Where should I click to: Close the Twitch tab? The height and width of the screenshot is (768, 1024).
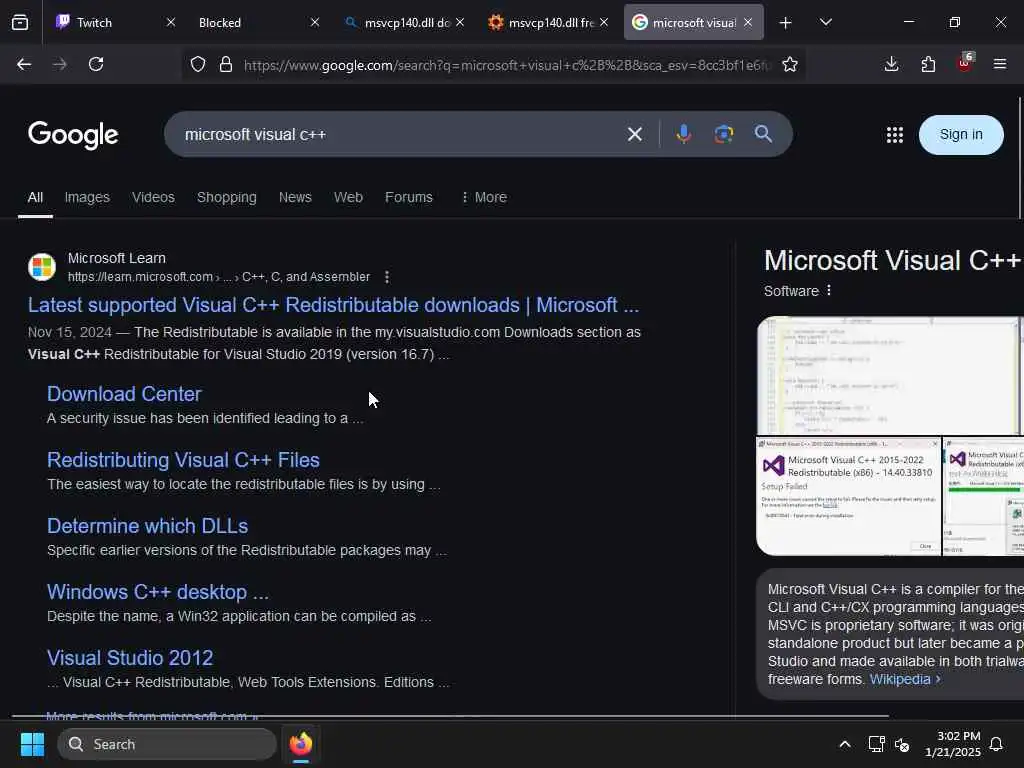click(x=170, y=22)
